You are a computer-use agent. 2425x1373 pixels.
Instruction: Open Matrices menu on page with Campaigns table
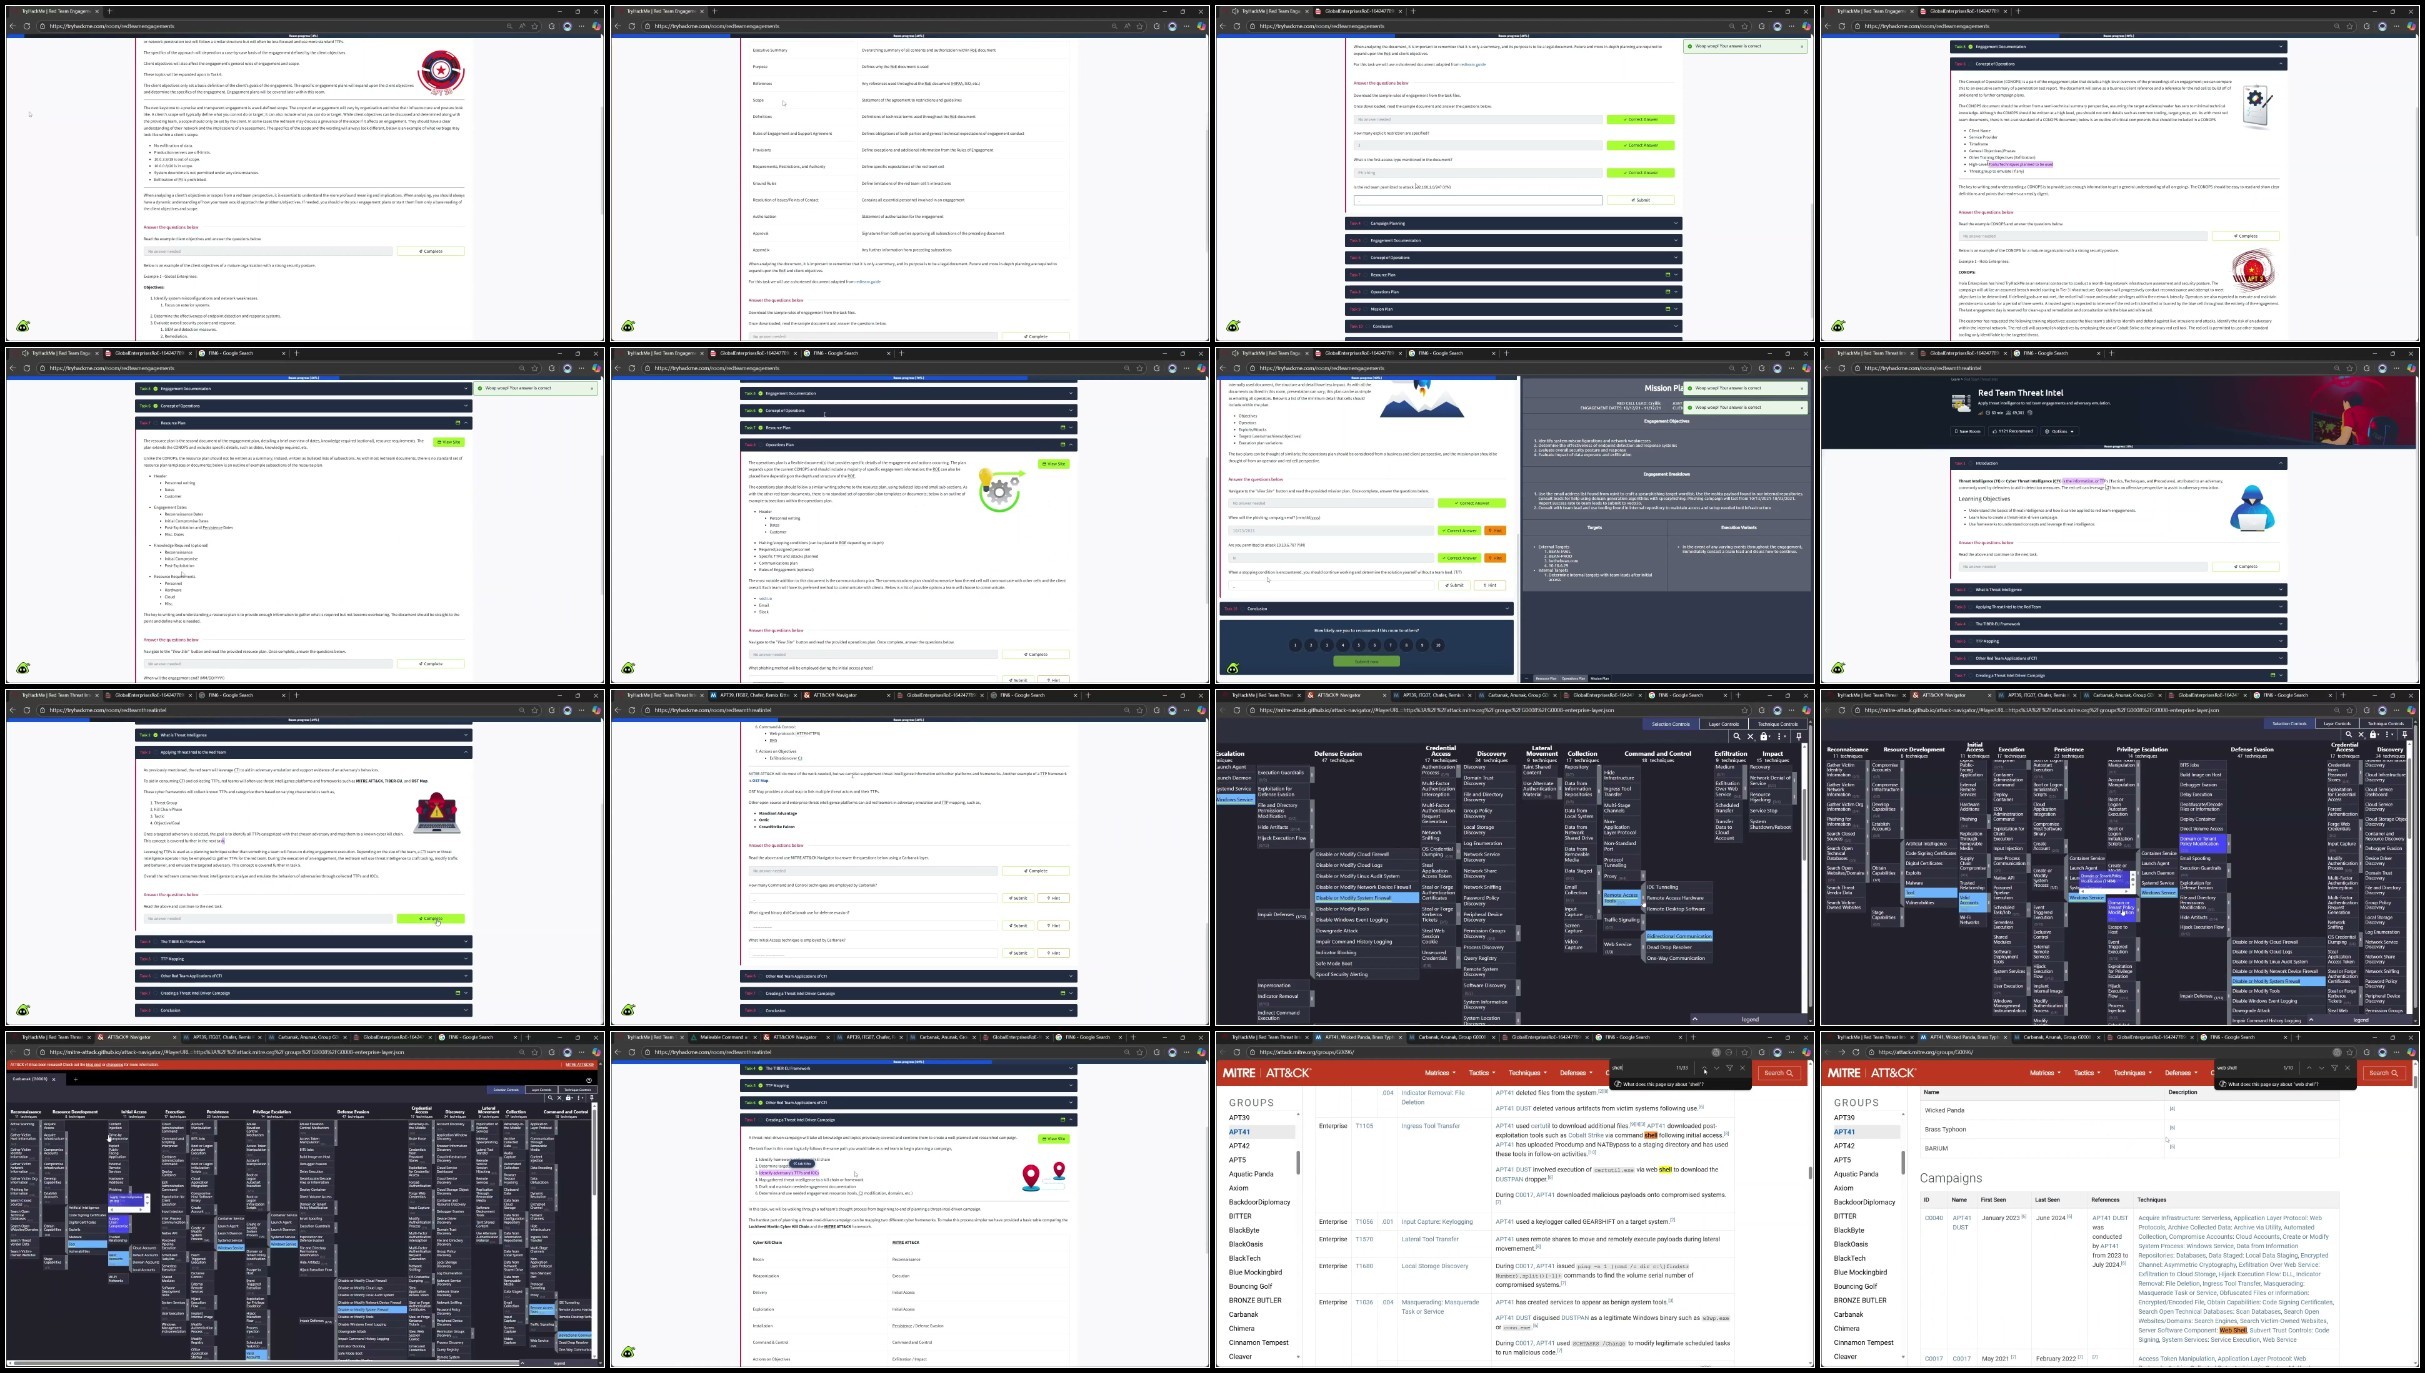2045,1073
